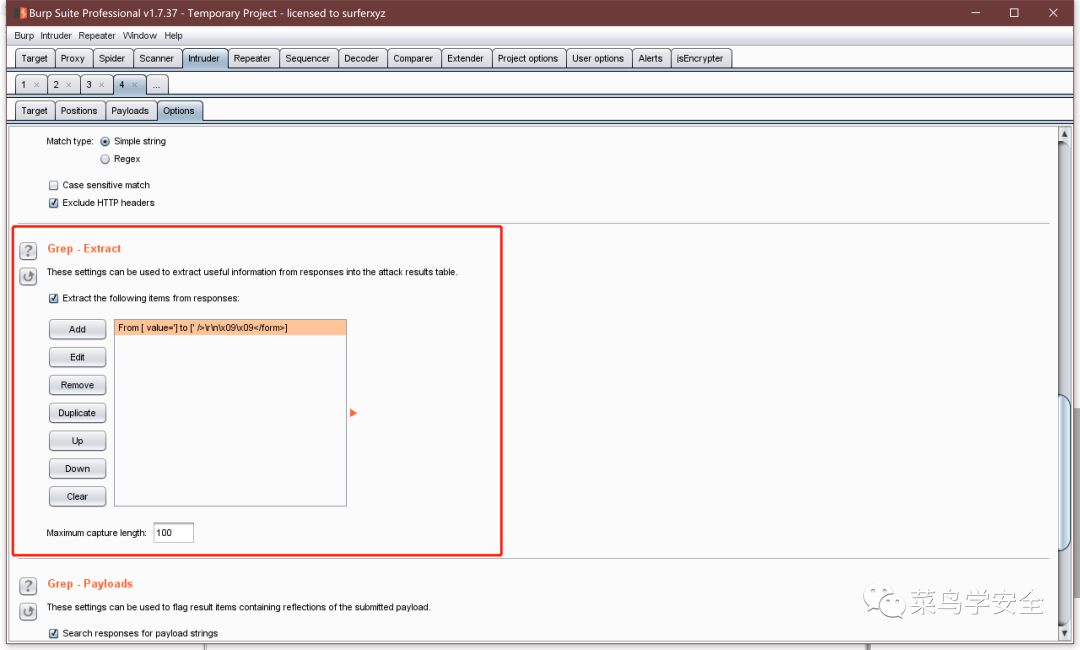Image resolution: width=1080 pixels, height=650 pixels.
Task: Toggle Extract the following items checkbox
Action: pos(53,298)
